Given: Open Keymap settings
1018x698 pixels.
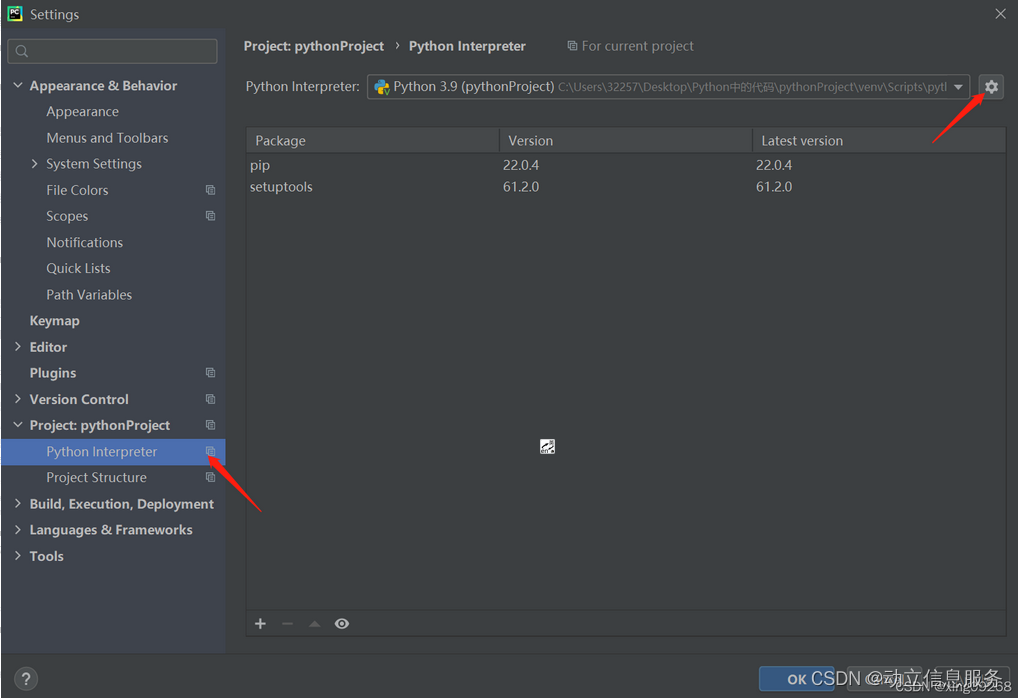Looking at the screenshot, I should tap(55, 321).
